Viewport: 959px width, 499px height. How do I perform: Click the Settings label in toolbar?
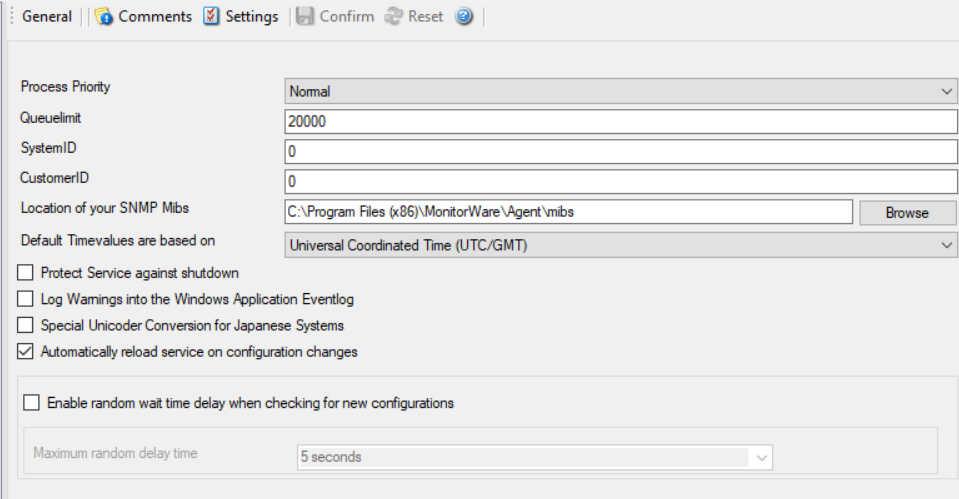[x=252, y=17]
